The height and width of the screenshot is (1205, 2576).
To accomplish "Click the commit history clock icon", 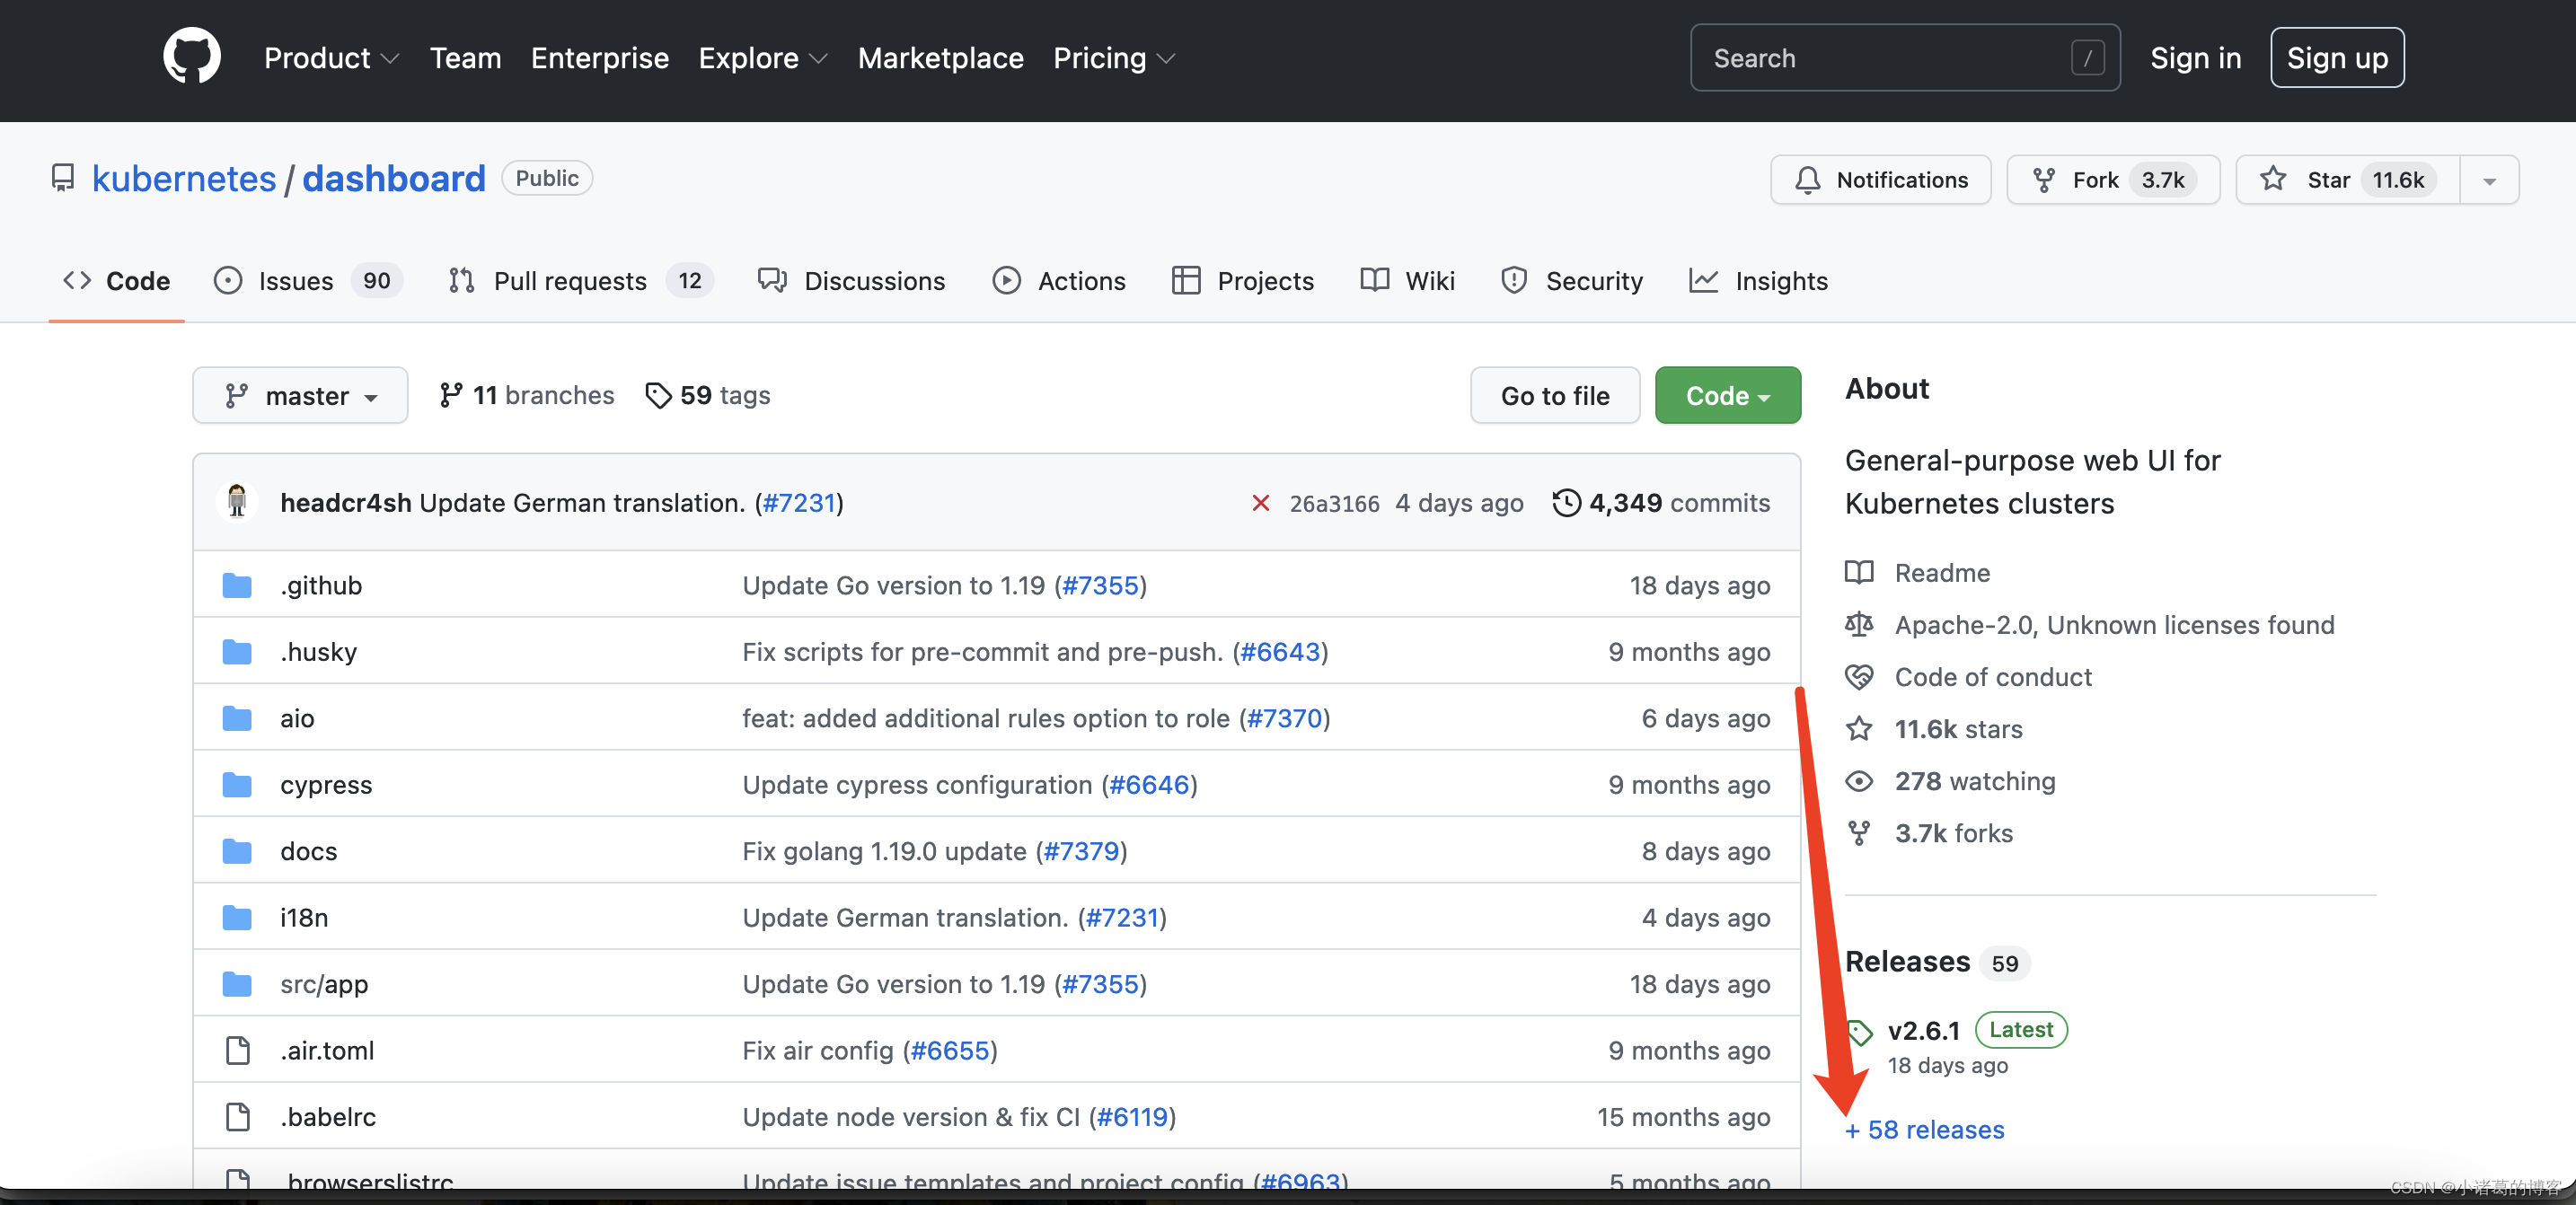I will [1566, 503].
